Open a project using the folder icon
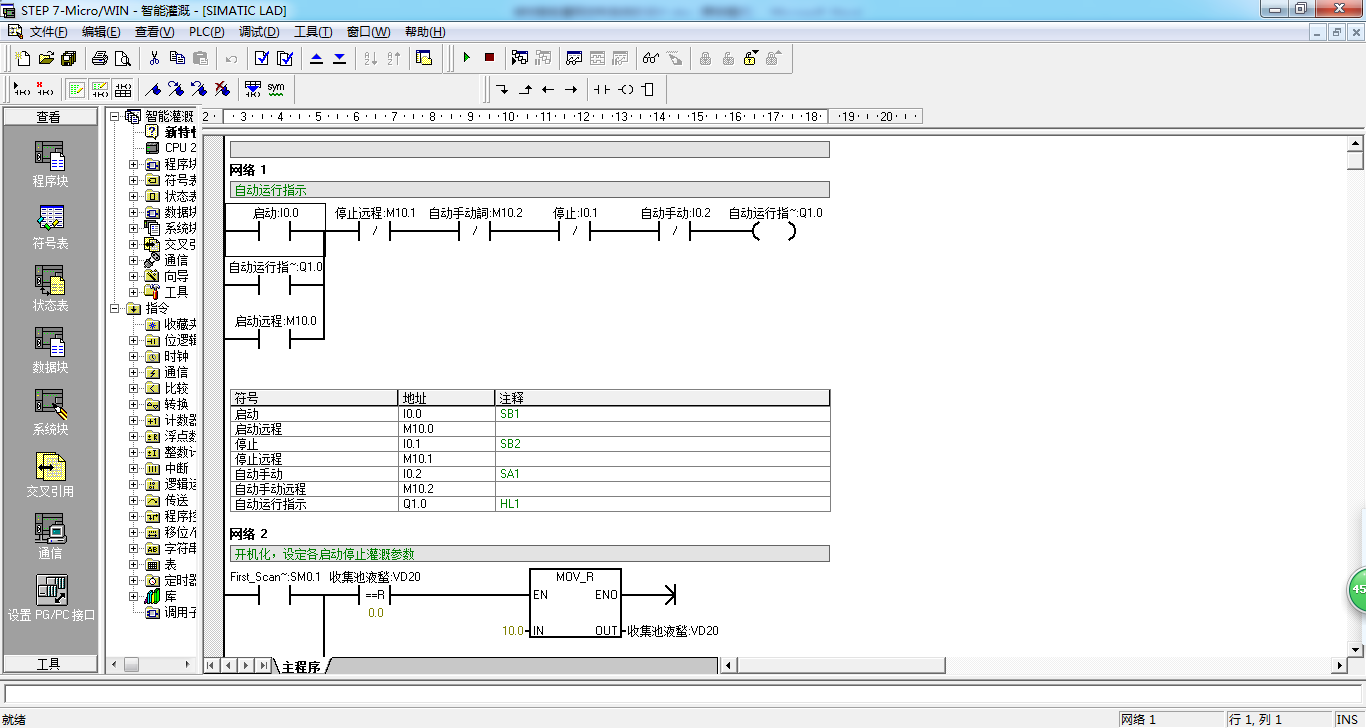 [45, 58]
